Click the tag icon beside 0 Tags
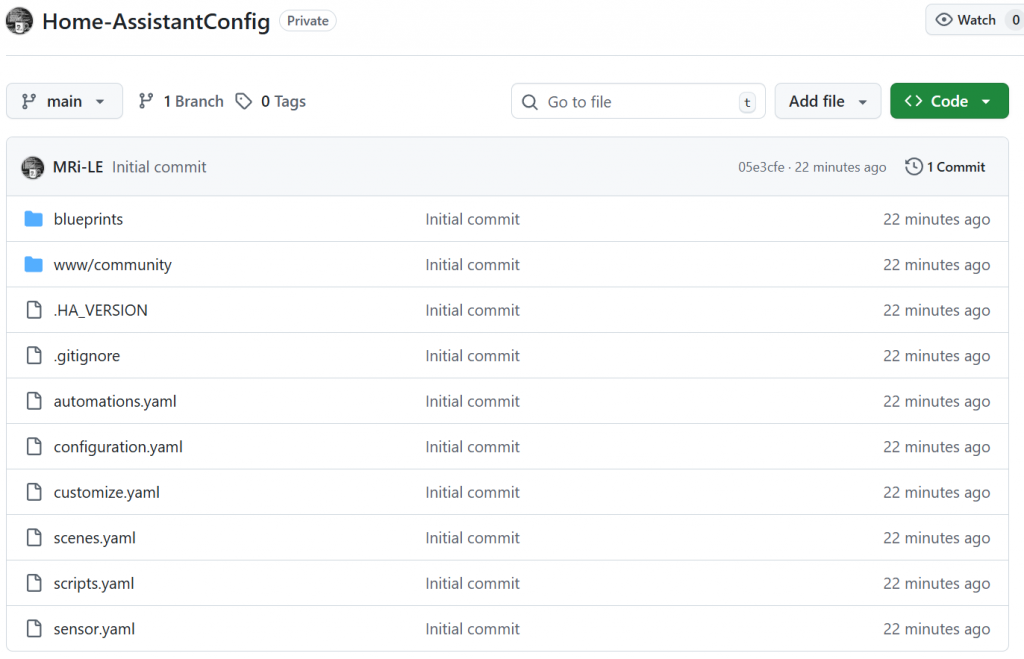Screen dimensions: 1024x659 click(244, 101)
